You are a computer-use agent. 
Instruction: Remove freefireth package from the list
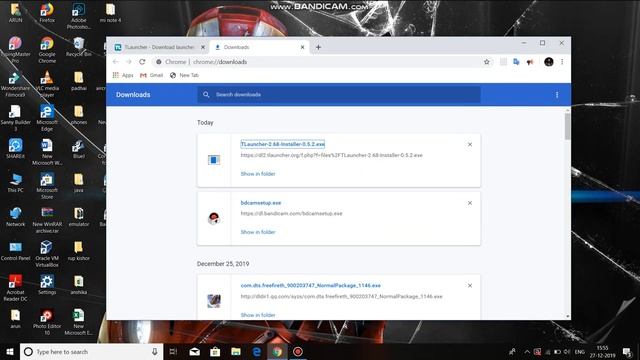coord(470,286)
